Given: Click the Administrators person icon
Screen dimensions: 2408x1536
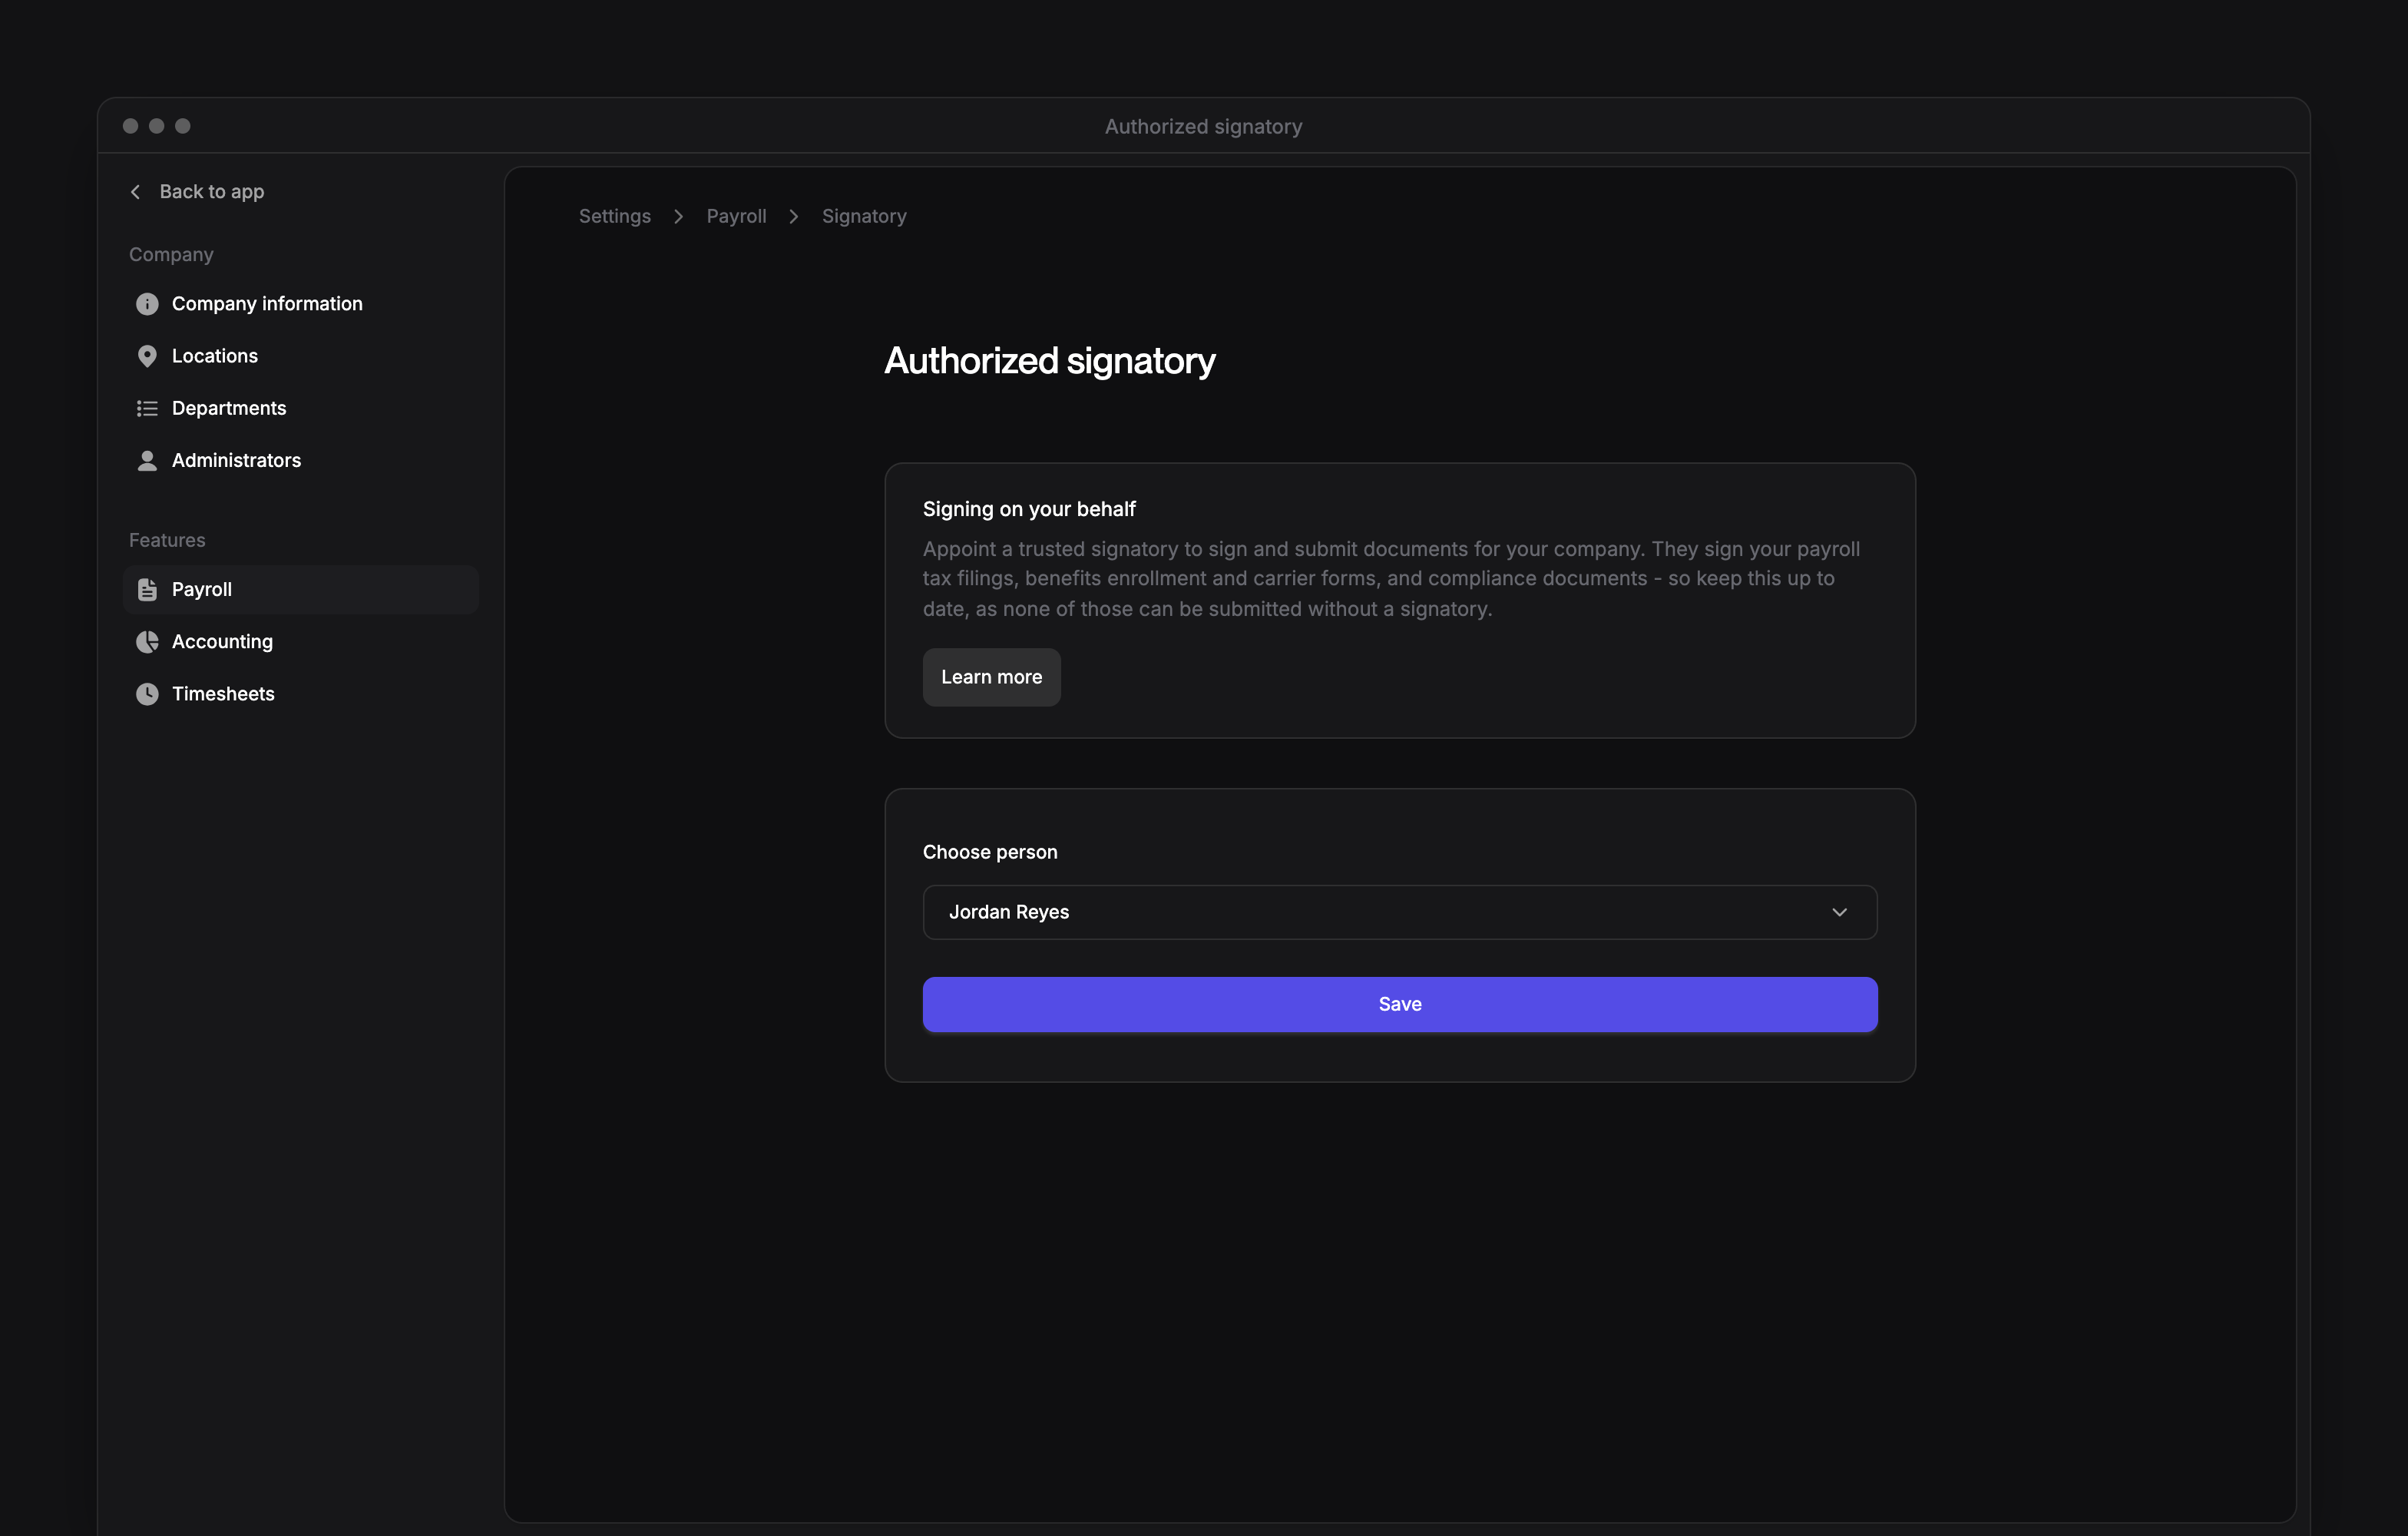Looking at the screenshot, I should click(147, 460).
